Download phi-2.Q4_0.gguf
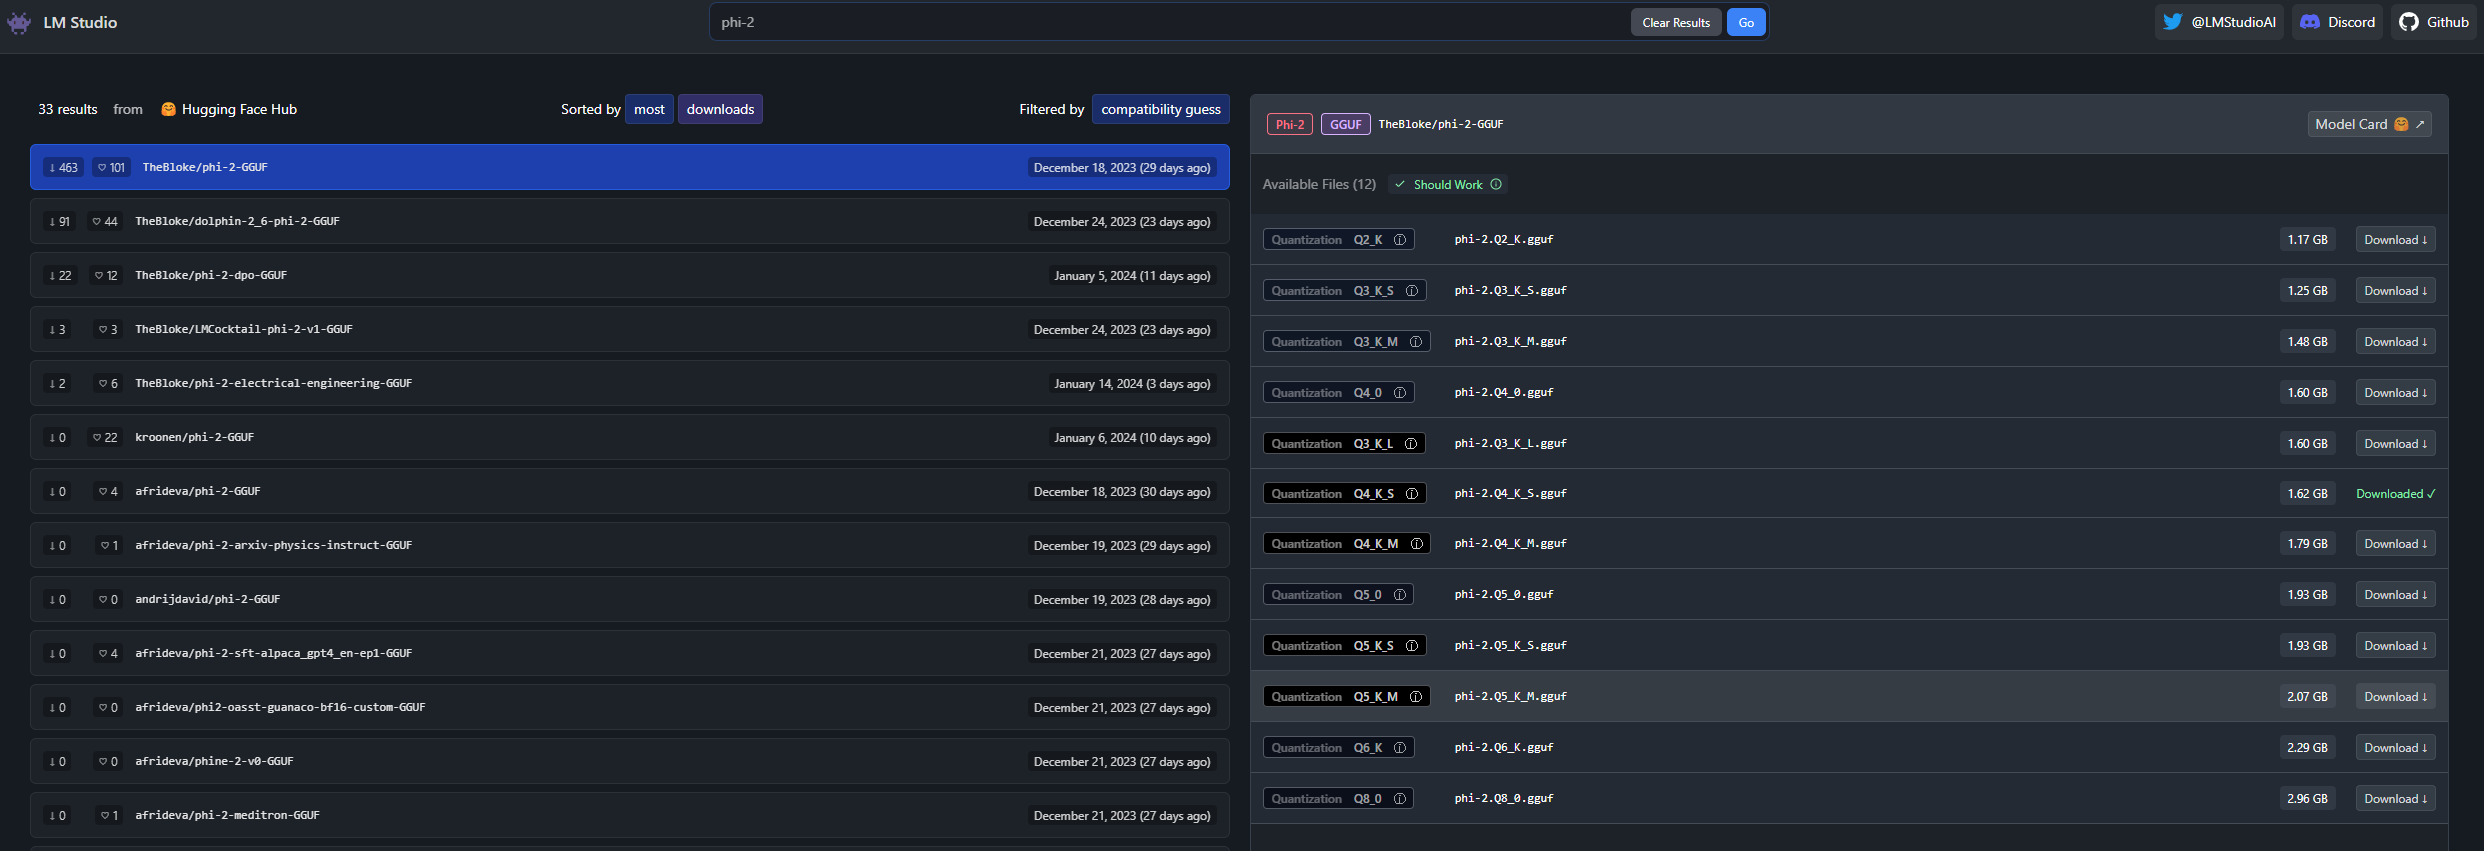Image resolution: width=2484 pixels, height=851 pixels. pyautogui.click(x=2395, y=393)
